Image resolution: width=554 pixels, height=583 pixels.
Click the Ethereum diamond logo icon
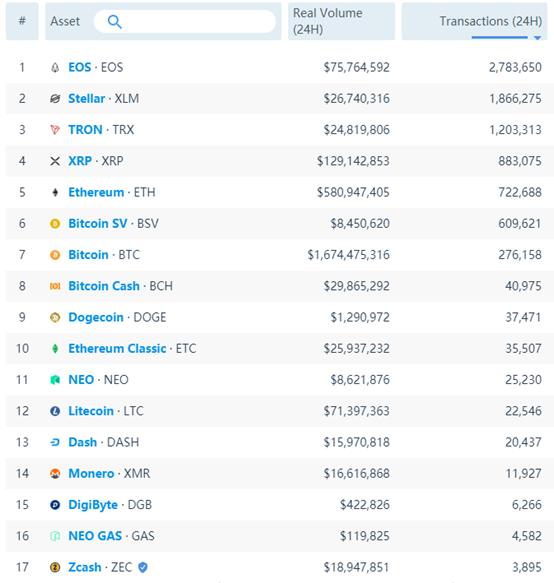(x=55, y=192)
